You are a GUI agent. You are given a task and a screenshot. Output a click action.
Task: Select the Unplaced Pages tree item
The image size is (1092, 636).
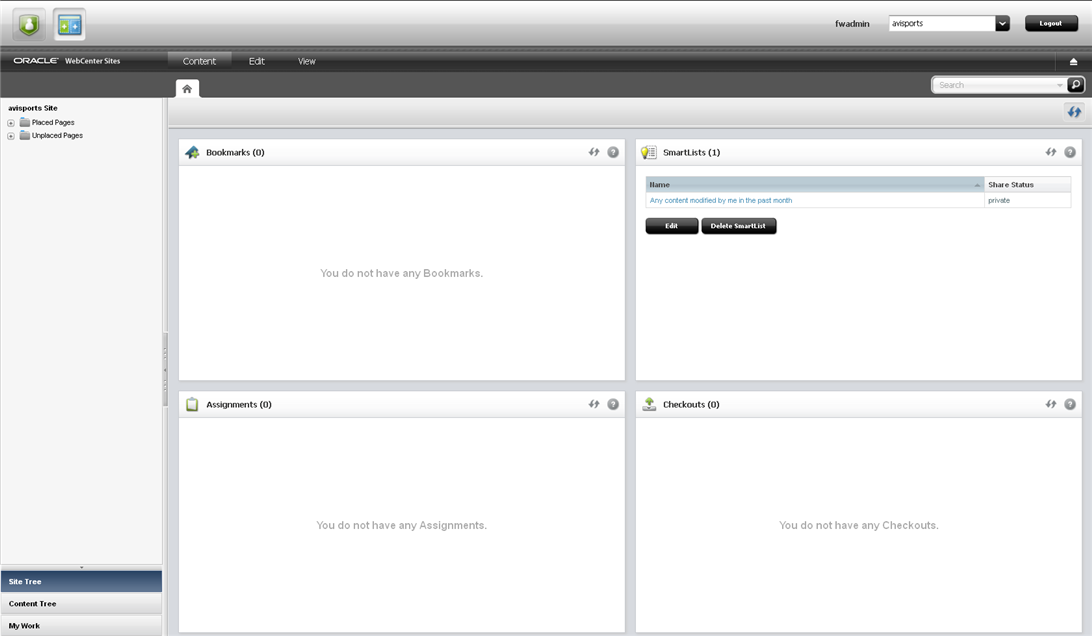coord(57,135)
